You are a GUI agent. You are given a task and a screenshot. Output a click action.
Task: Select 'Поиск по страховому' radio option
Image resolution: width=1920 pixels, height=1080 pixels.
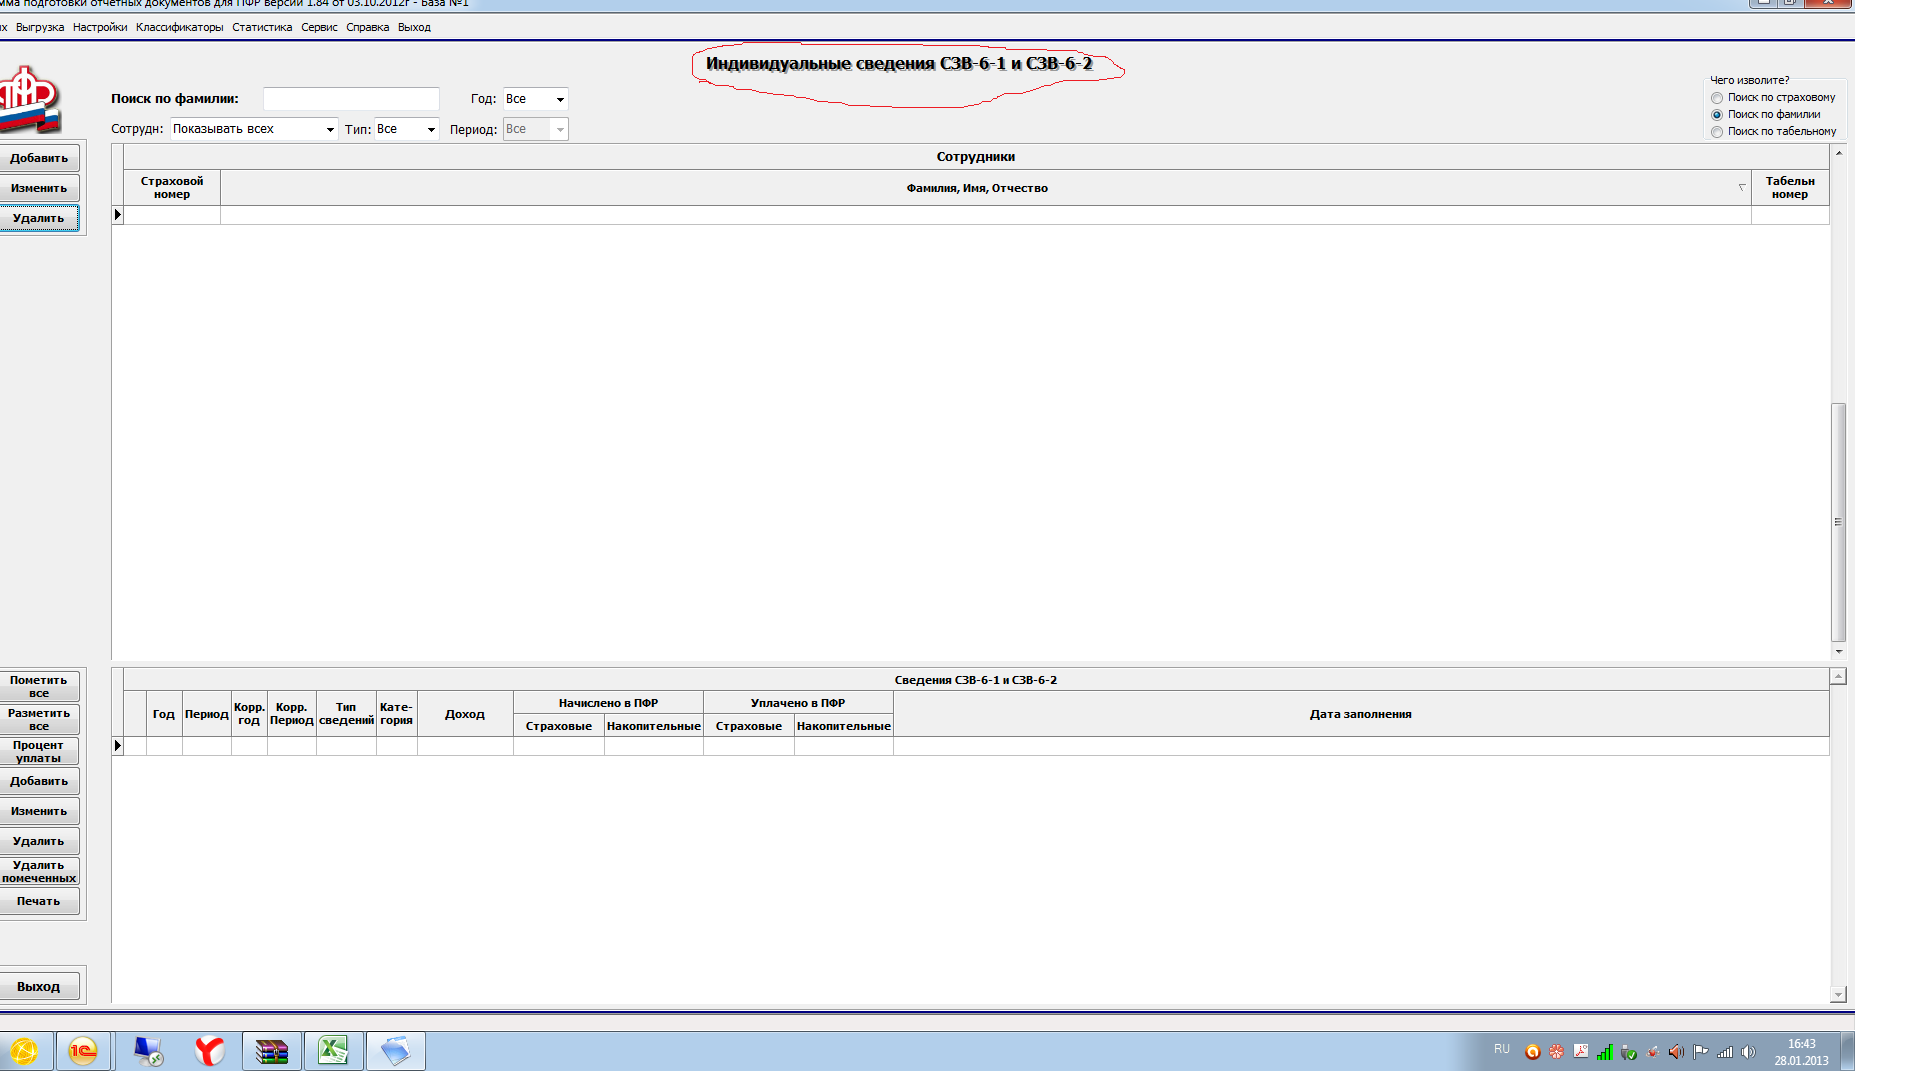pos(1717,98)
